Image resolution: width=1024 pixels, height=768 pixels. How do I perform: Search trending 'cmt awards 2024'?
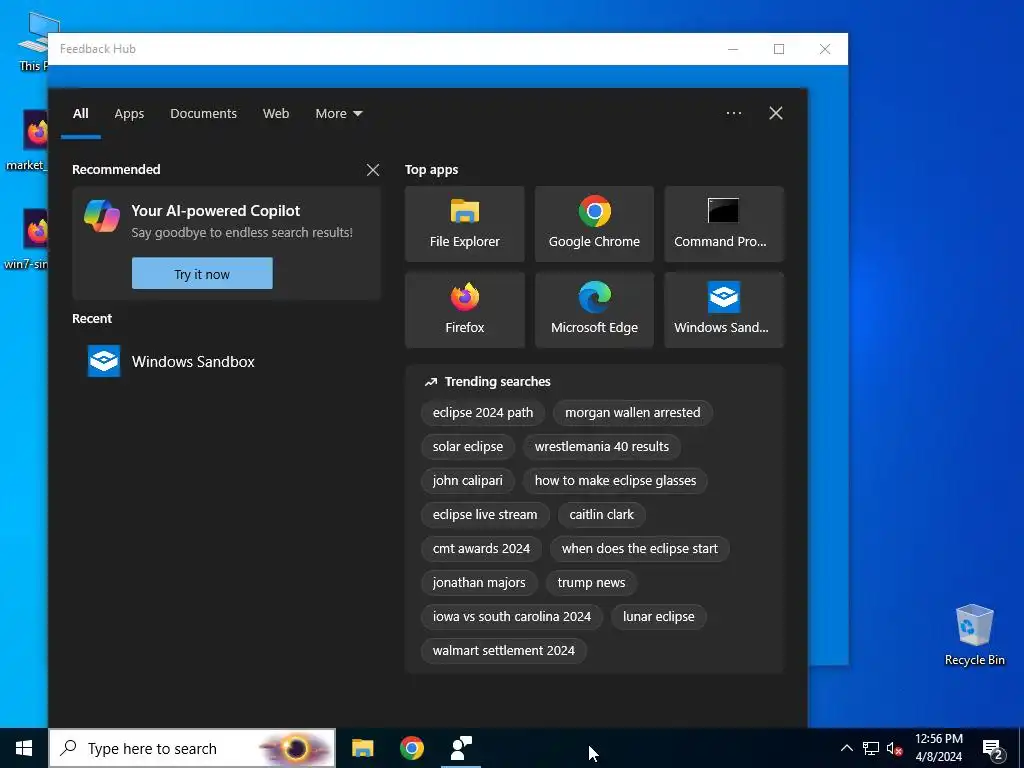pos(481,549)
